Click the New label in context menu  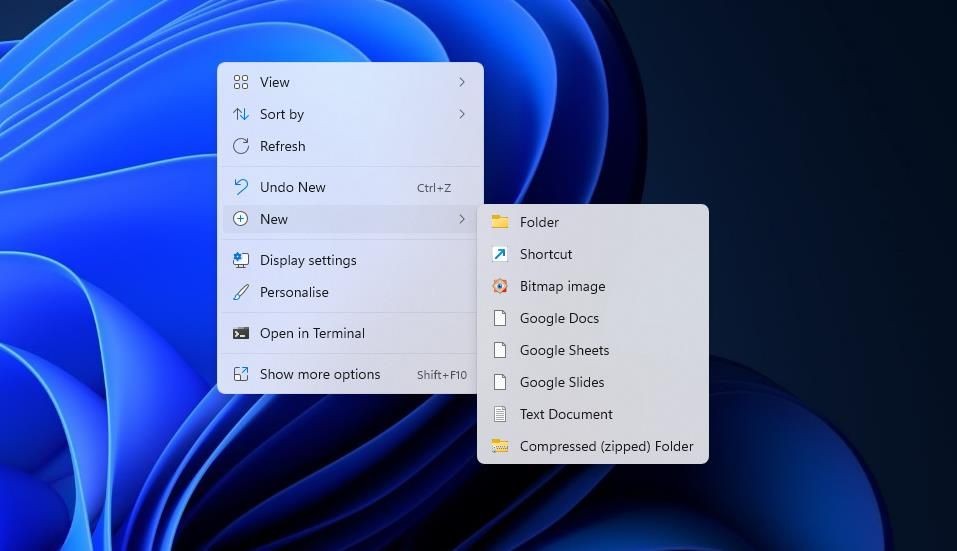(273, 219)
